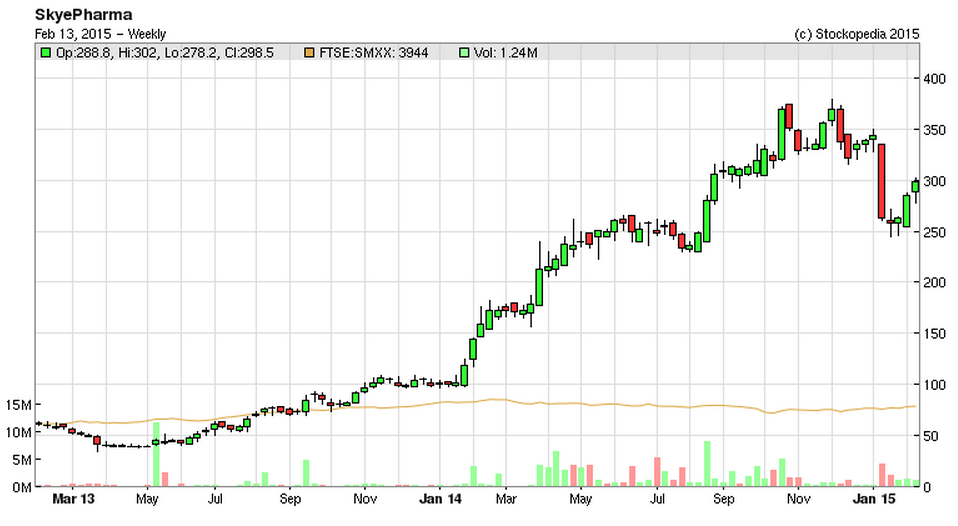Image resolution: width=958 pixels, height=526 pixels.
Task: Click the 'Feb 13, 2015 – Weekly' date label
Action: coord(100,34)
